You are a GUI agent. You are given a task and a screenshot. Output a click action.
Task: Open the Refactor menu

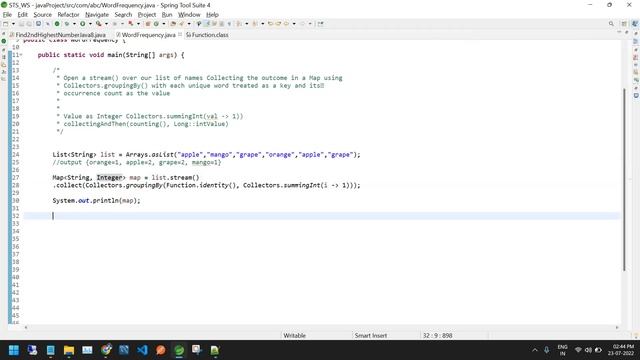tap(68, 14)
